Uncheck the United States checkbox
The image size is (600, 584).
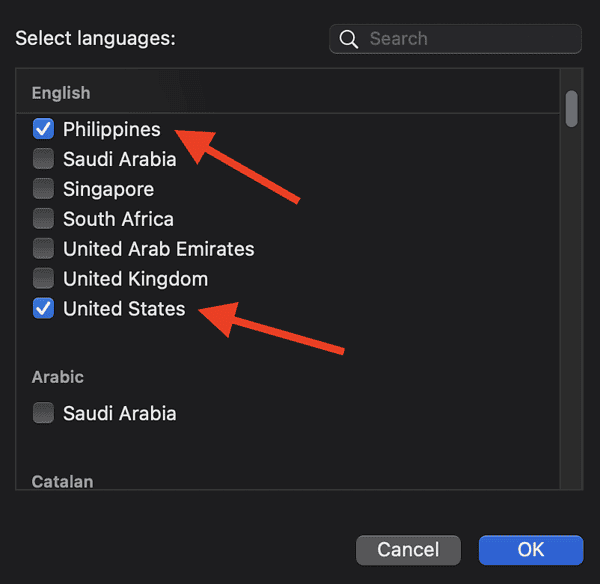tap(43, 309)
